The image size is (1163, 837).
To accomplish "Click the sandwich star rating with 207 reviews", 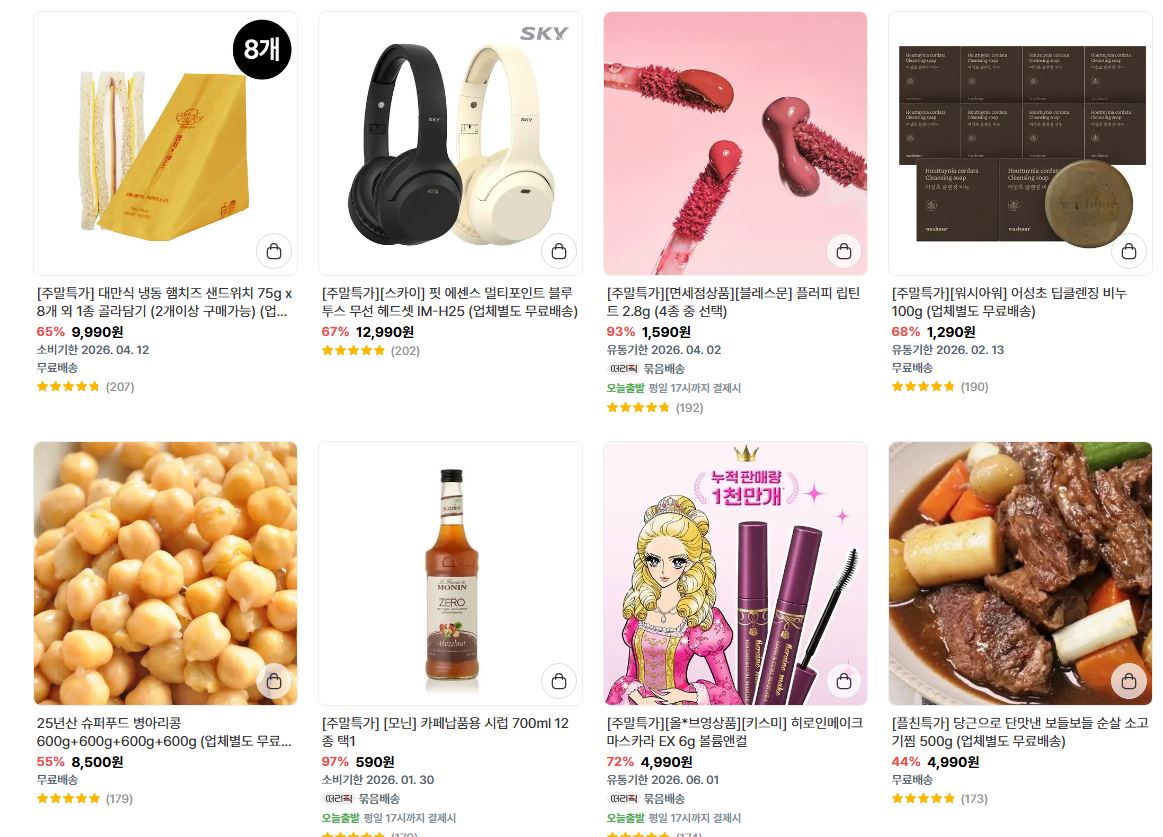I will coord(85,387).
